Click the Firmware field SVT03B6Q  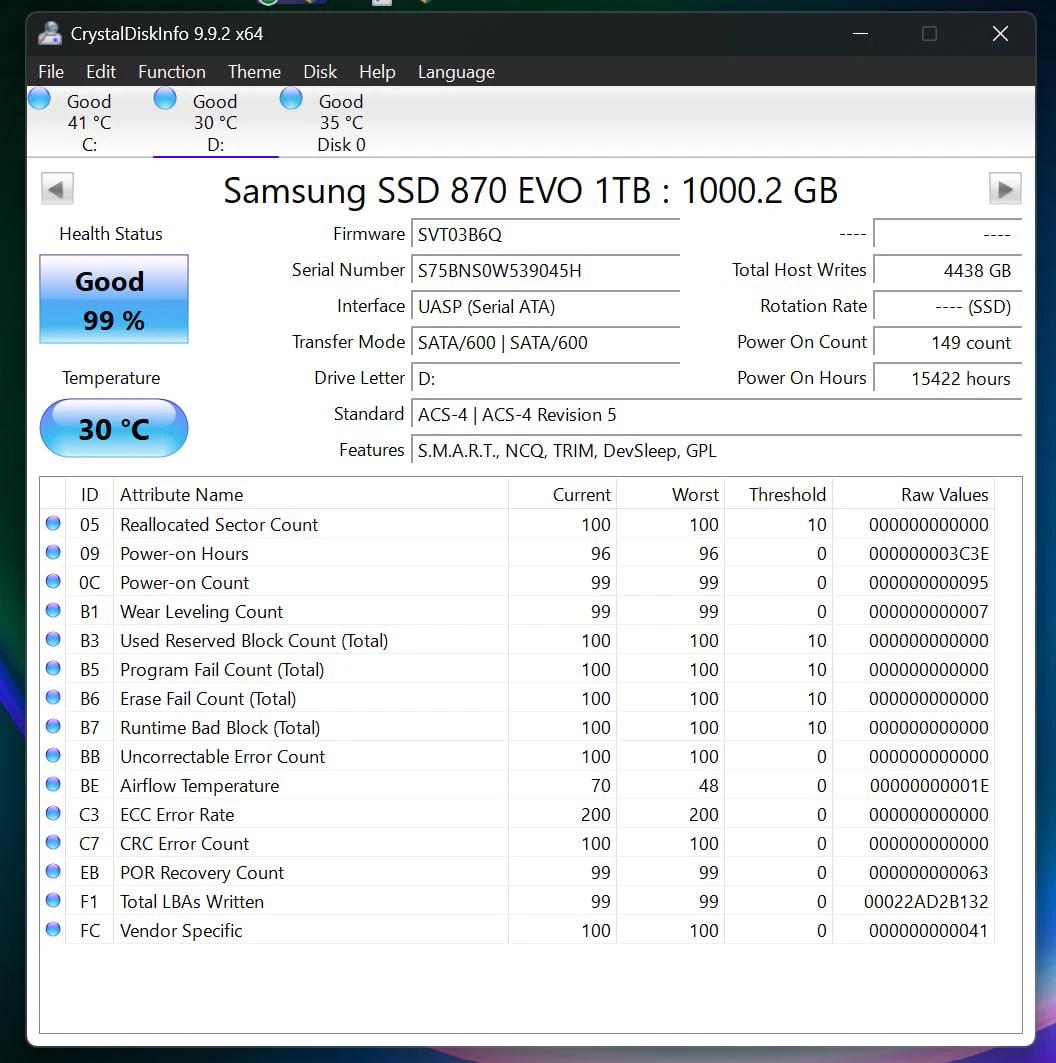coord(546,235)
